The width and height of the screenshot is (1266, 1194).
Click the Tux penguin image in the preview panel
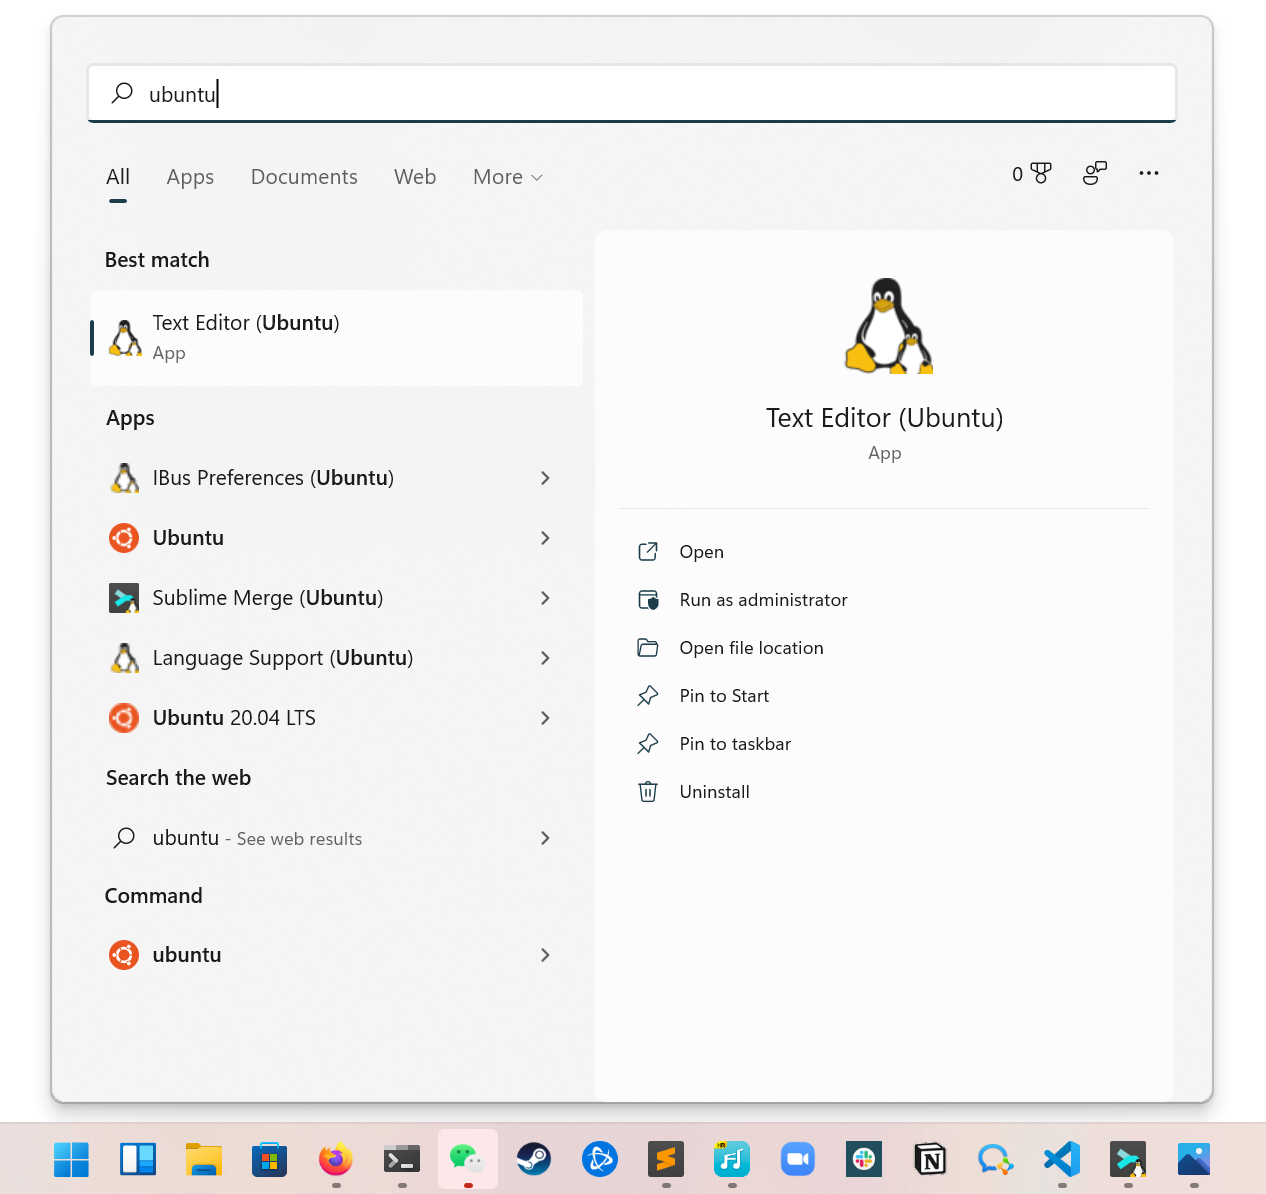[885, 325]
